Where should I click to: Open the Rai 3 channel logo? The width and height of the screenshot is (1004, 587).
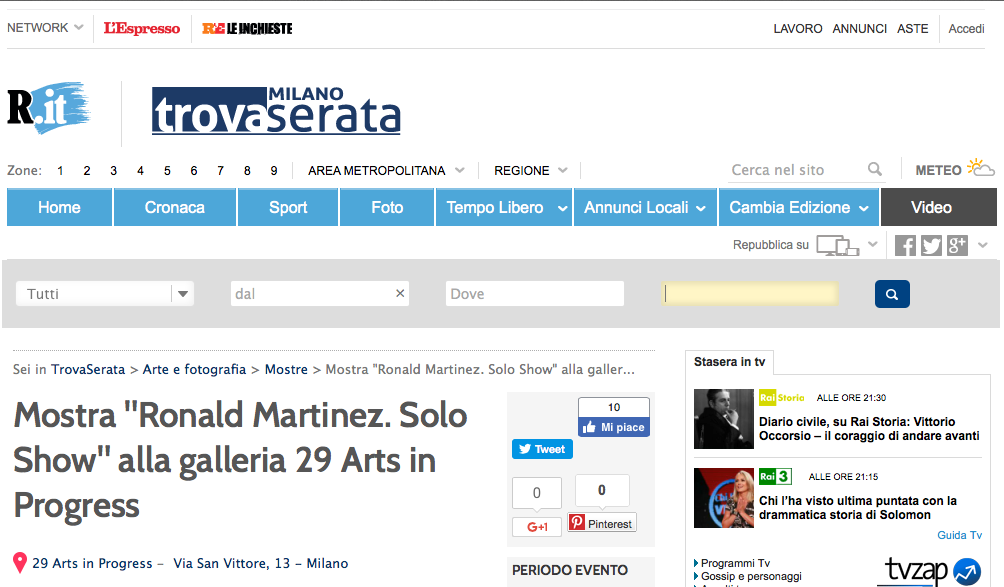[775, 476]
